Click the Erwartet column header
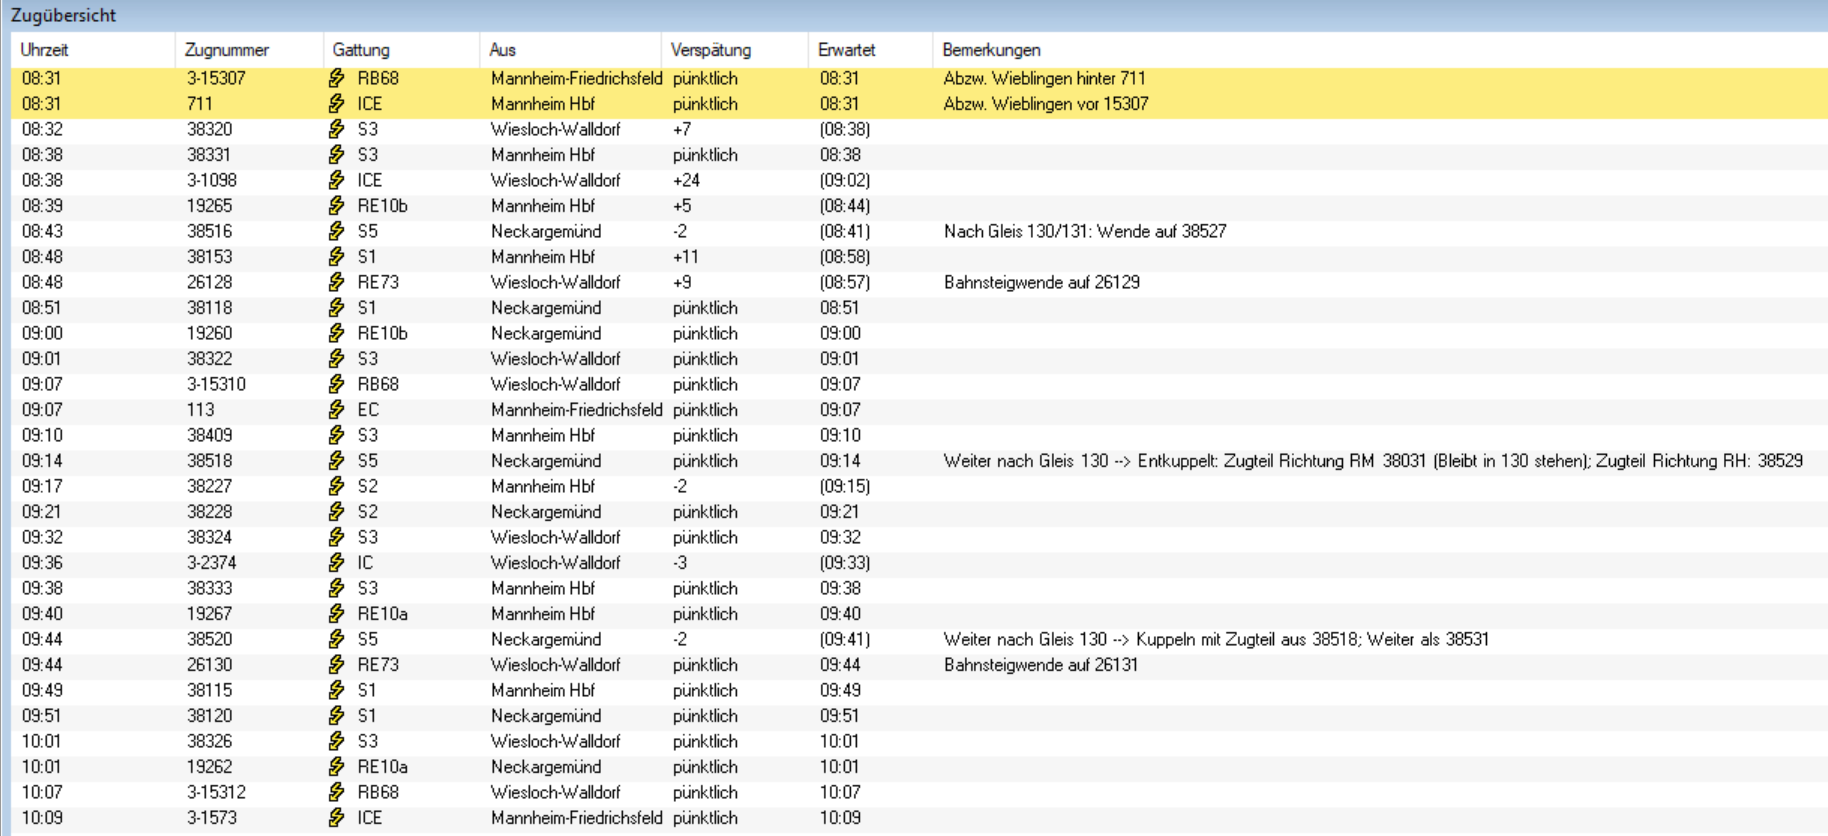The width and height of the screenshot is (1828, 836). (846, 50)
